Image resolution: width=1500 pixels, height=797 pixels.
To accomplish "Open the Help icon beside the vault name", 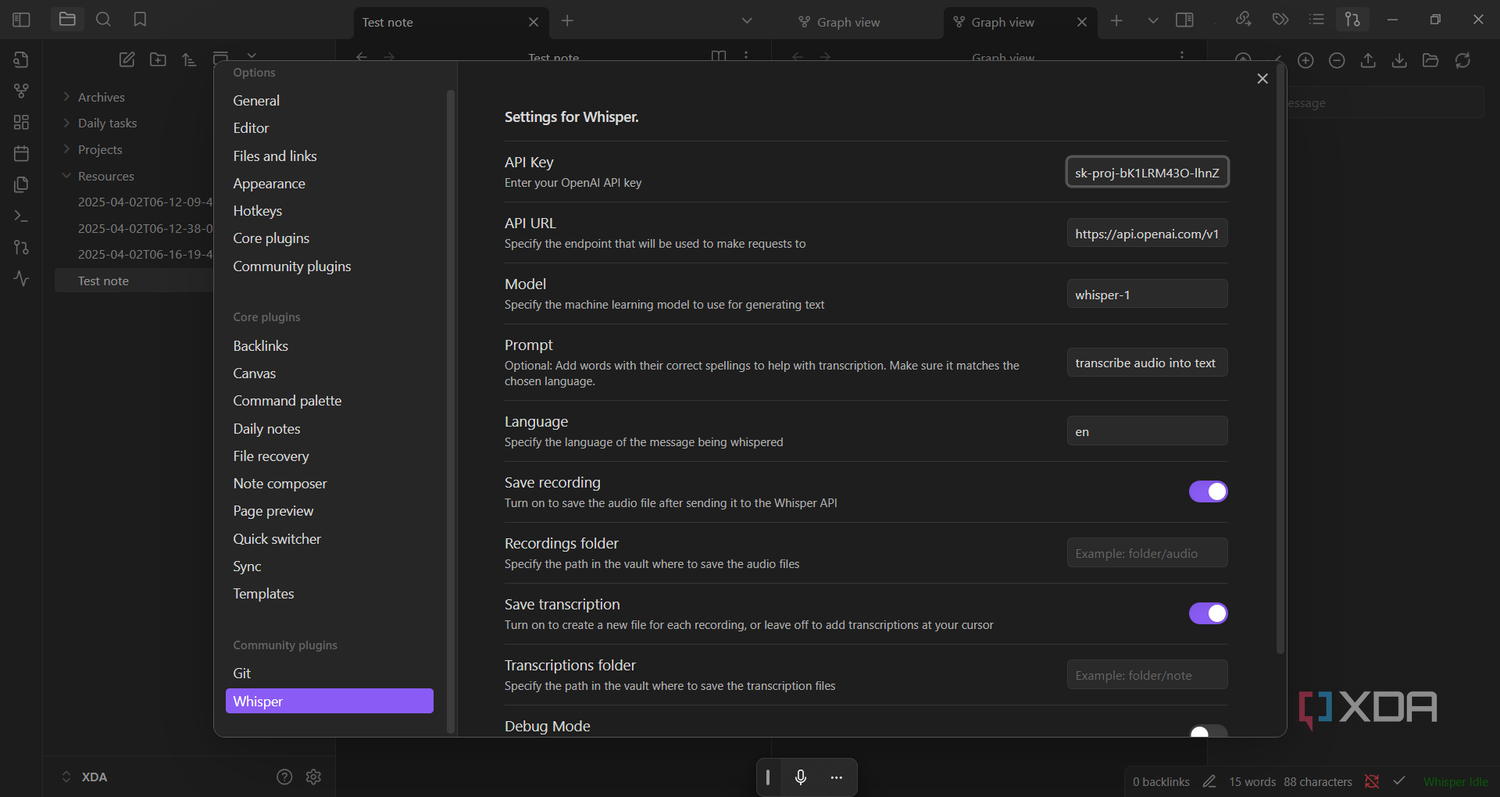I will [284, 777].
